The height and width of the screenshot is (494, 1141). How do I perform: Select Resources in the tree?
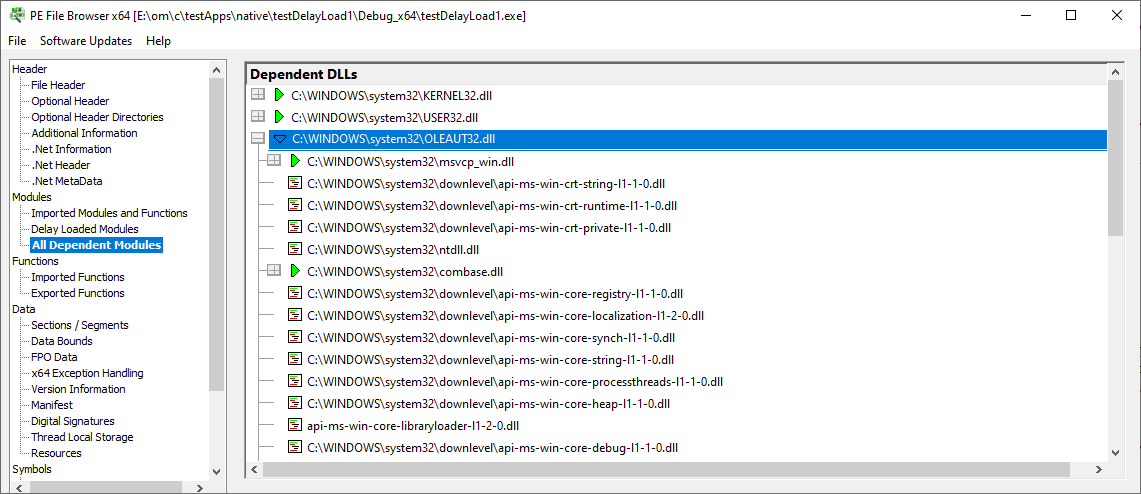pyautogui.click(x=56, y=453)
